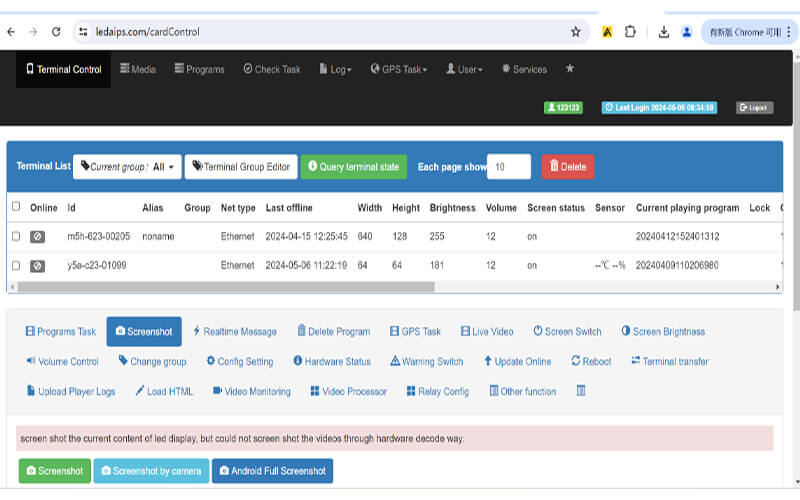Go to the Programs menu
Viewport: 800px width, 500px height.
coord(199,69)
